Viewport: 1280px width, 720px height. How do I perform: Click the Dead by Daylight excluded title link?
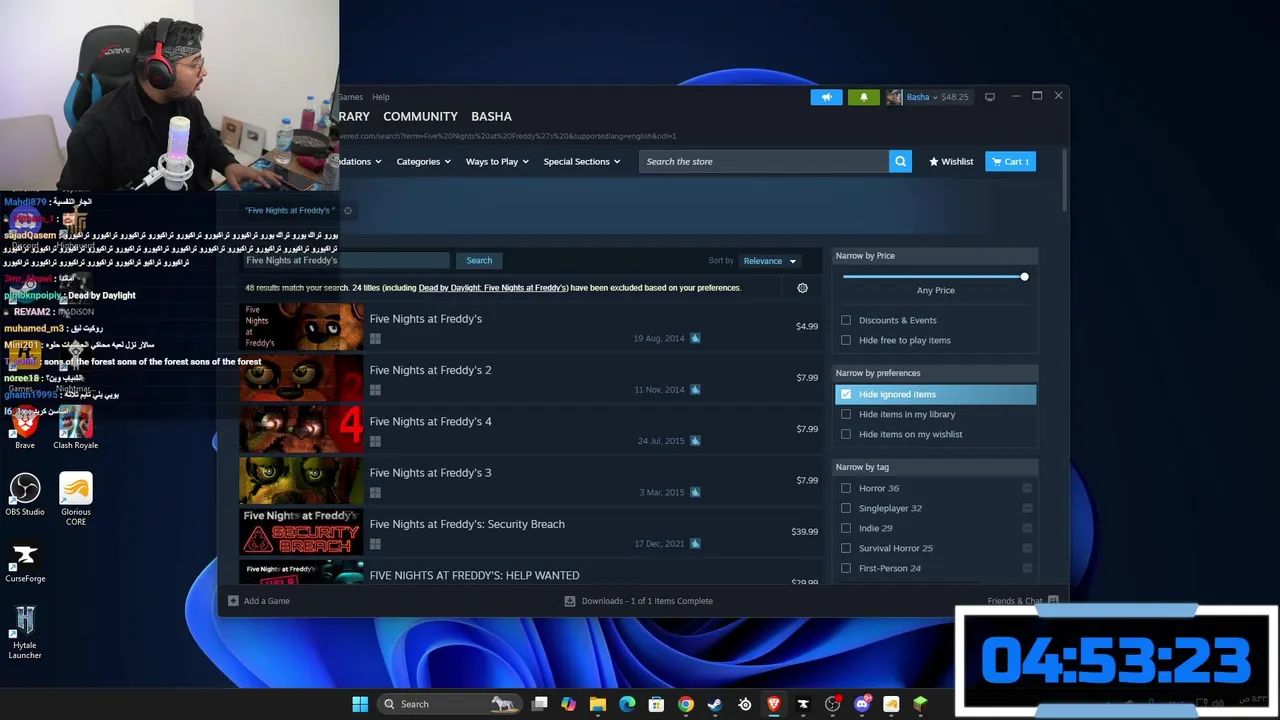coord(493,288)
